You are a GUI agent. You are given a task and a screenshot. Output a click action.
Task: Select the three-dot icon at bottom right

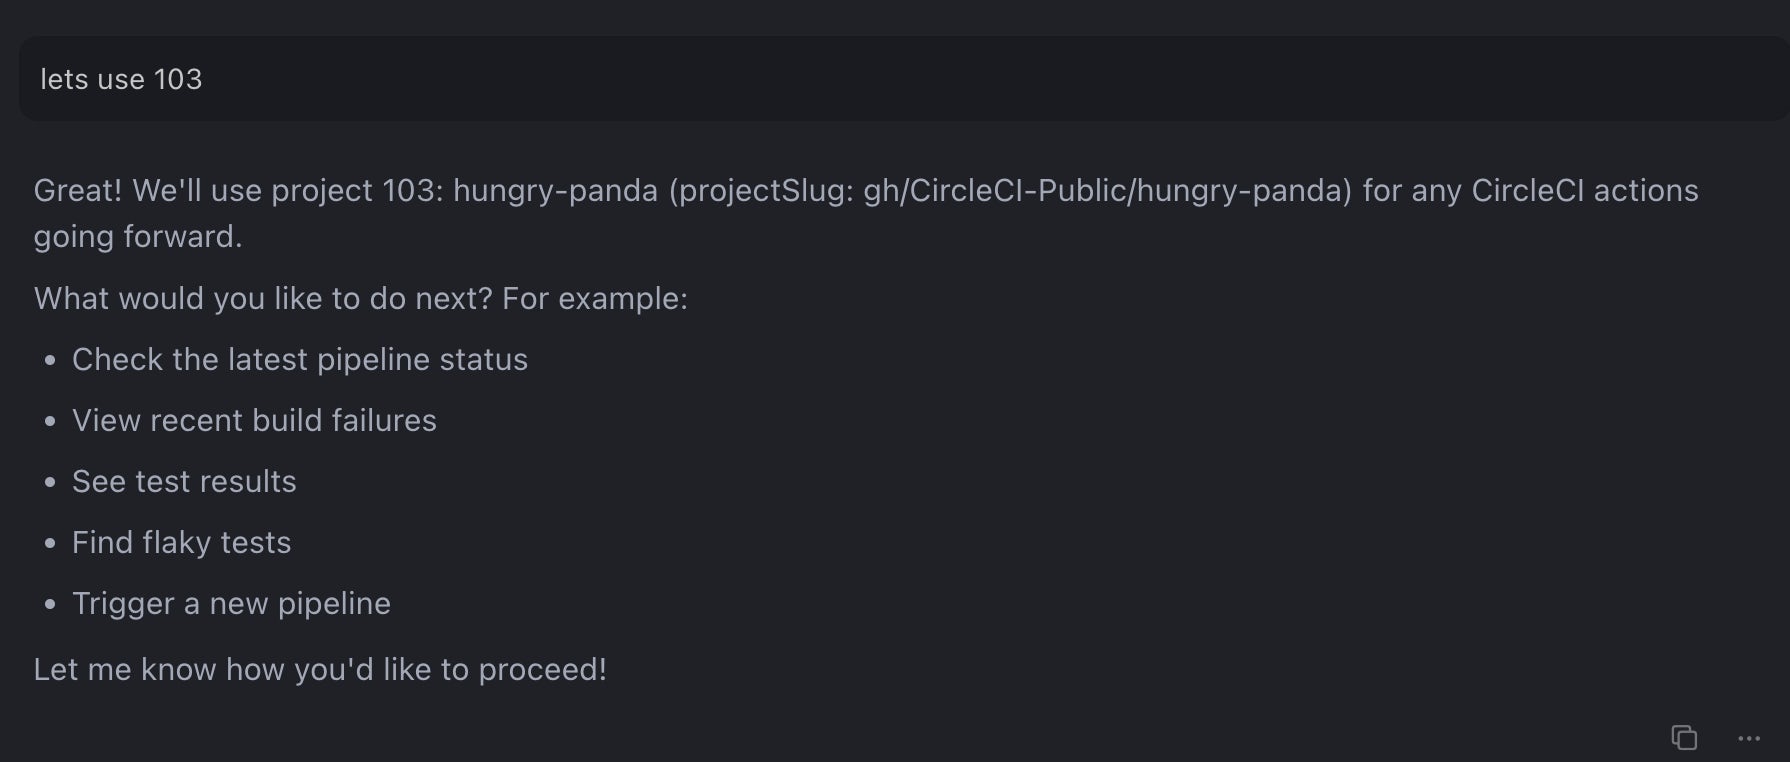(1748, 739)
